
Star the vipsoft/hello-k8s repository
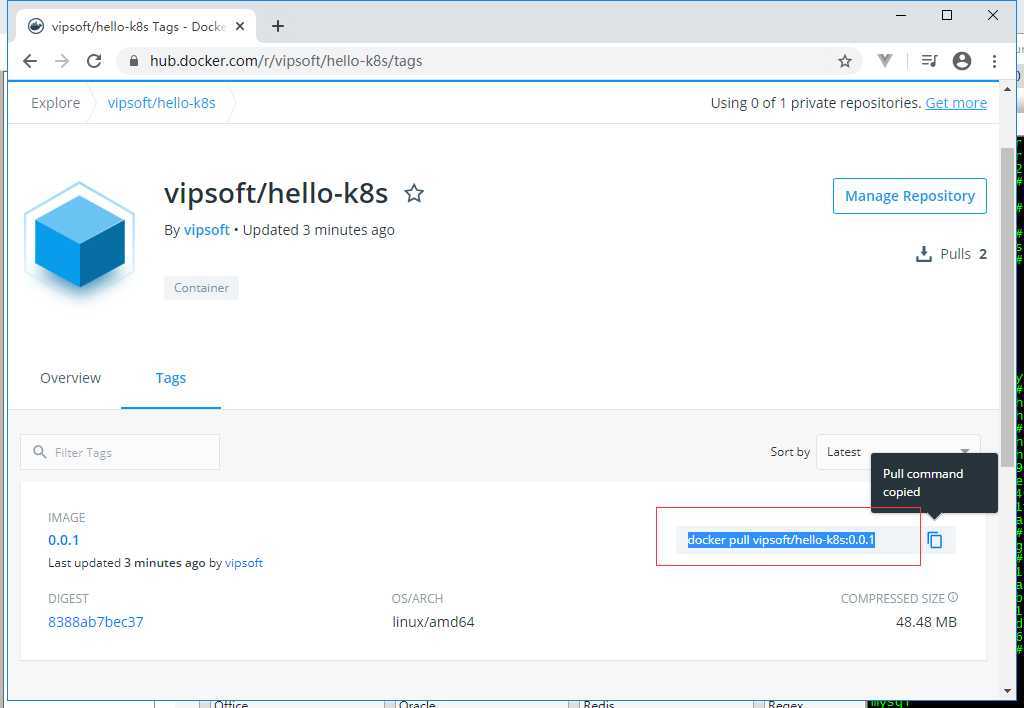[x=414, y=193]
